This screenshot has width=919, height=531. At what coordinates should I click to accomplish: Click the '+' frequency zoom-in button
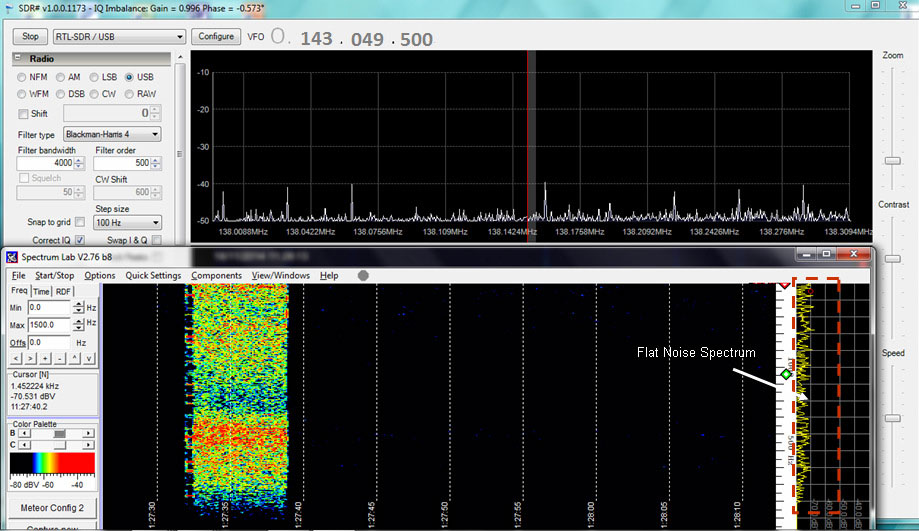46,358
